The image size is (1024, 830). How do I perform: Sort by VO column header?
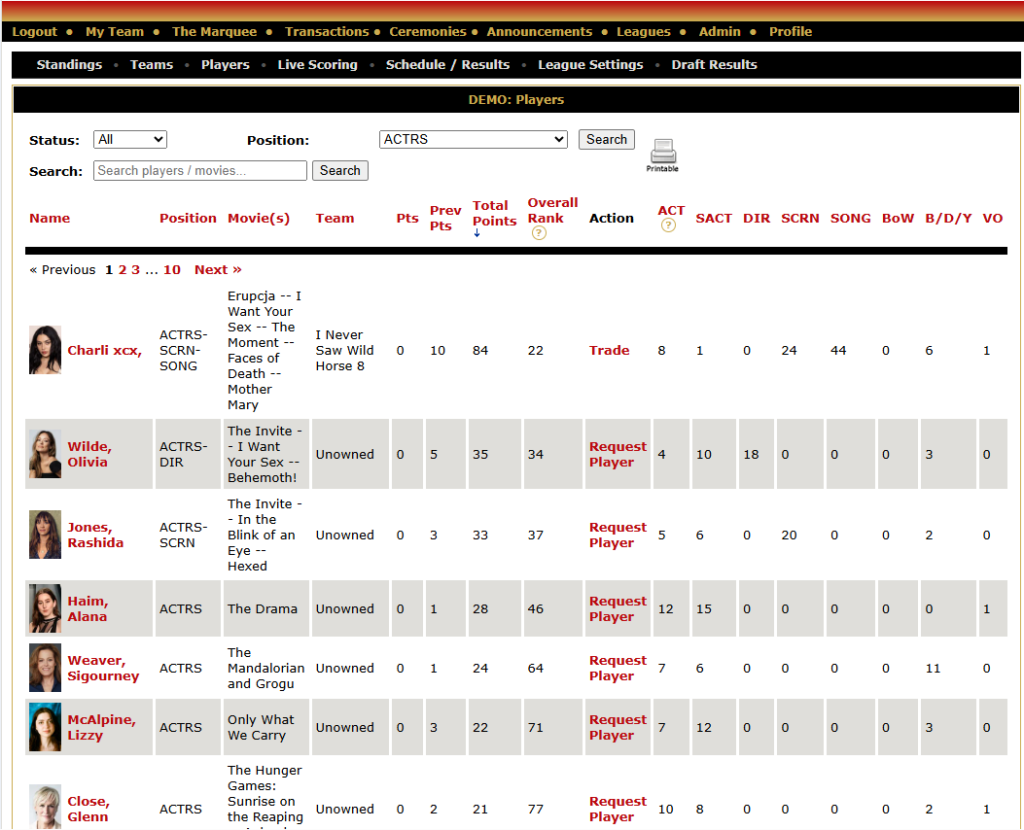click(993, 218)
